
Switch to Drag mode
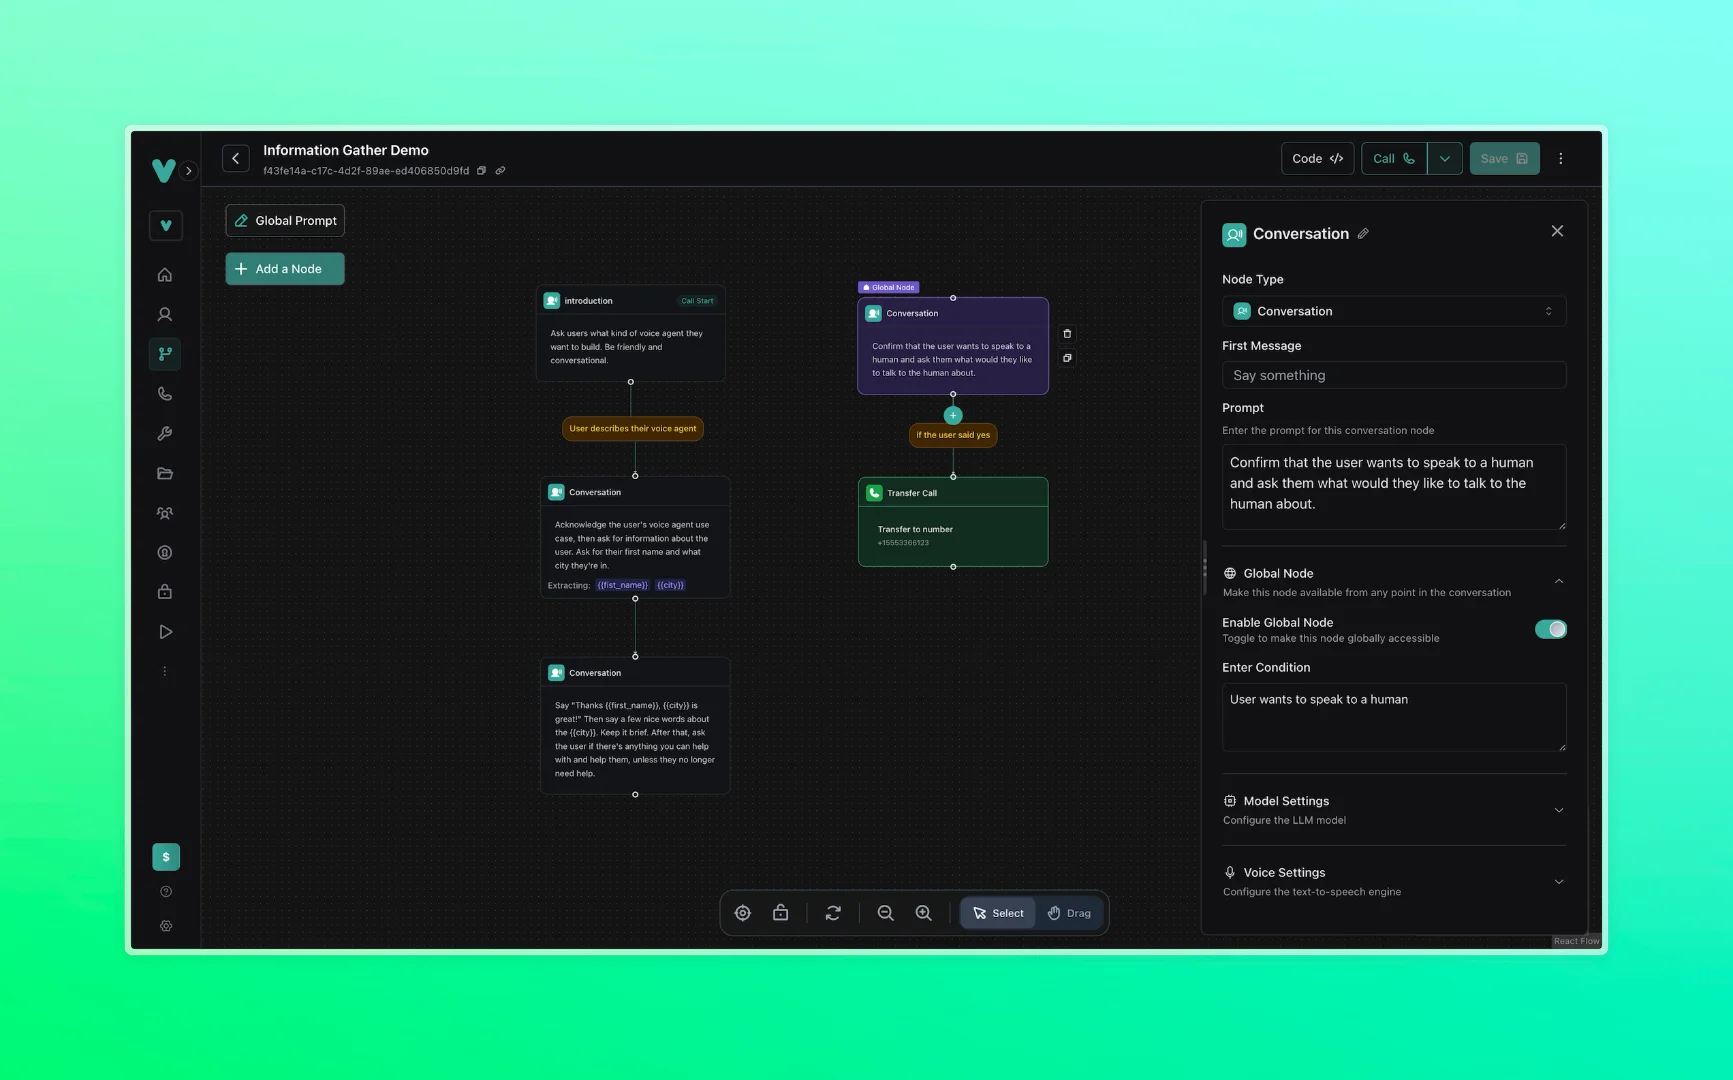(1069, 913)
